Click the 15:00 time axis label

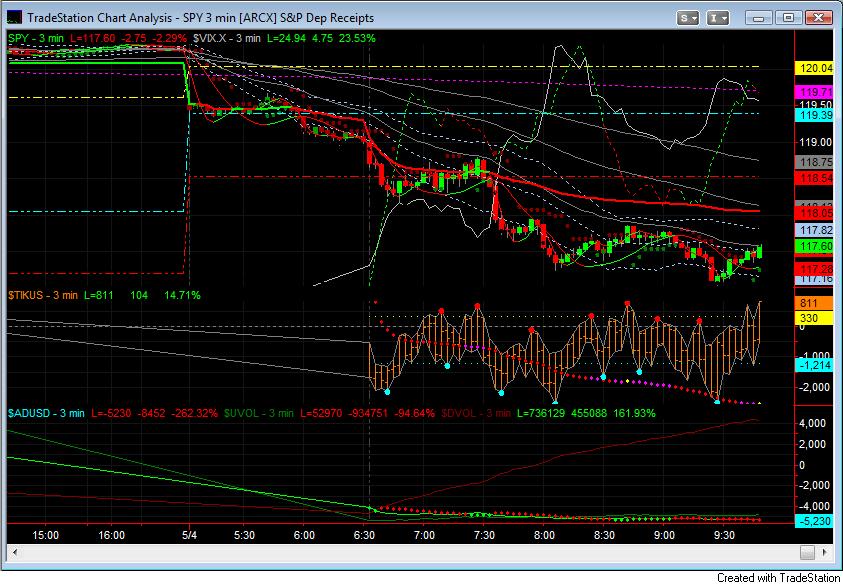(x=46, y=535)
